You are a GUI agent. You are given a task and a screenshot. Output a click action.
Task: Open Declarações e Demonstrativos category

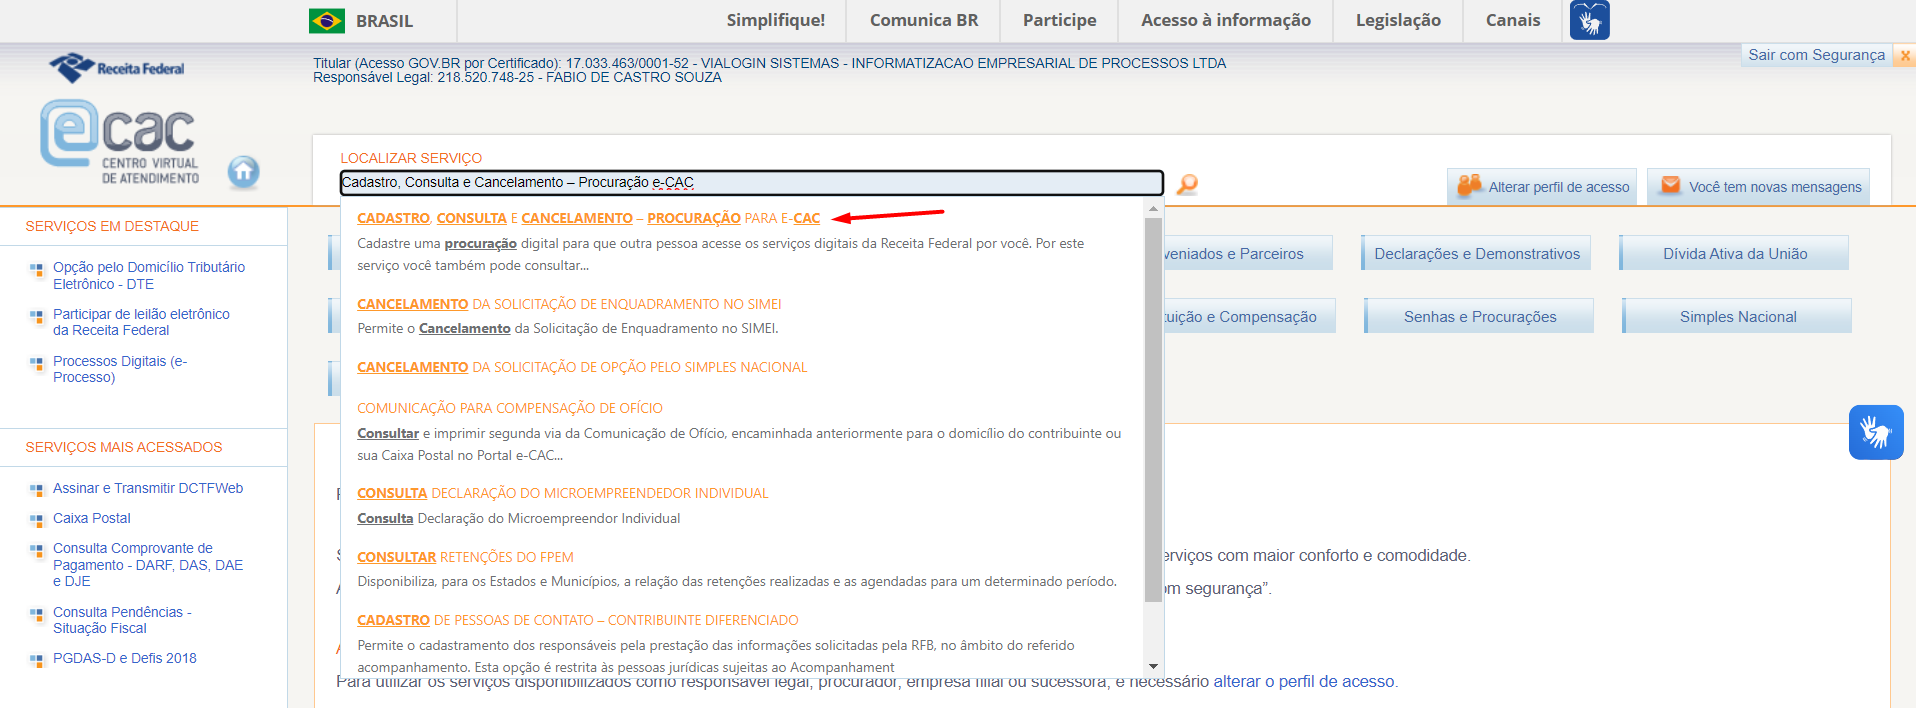(1476, 254)
